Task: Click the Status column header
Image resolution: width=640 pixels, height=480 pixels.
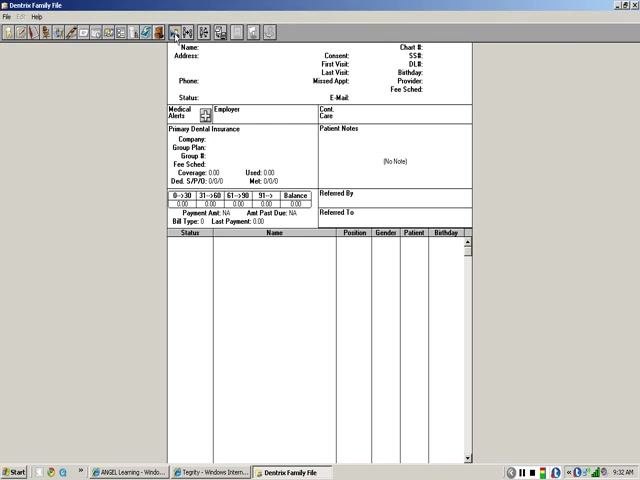Action: click(190, 233)
